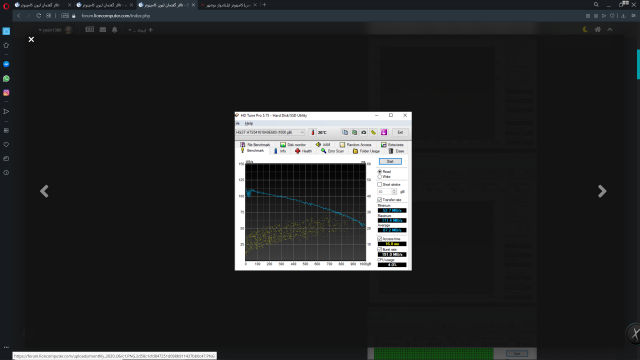Open the Player icon in the Opera sidebar
Screen dimensions: 640x360
[6, 111]
